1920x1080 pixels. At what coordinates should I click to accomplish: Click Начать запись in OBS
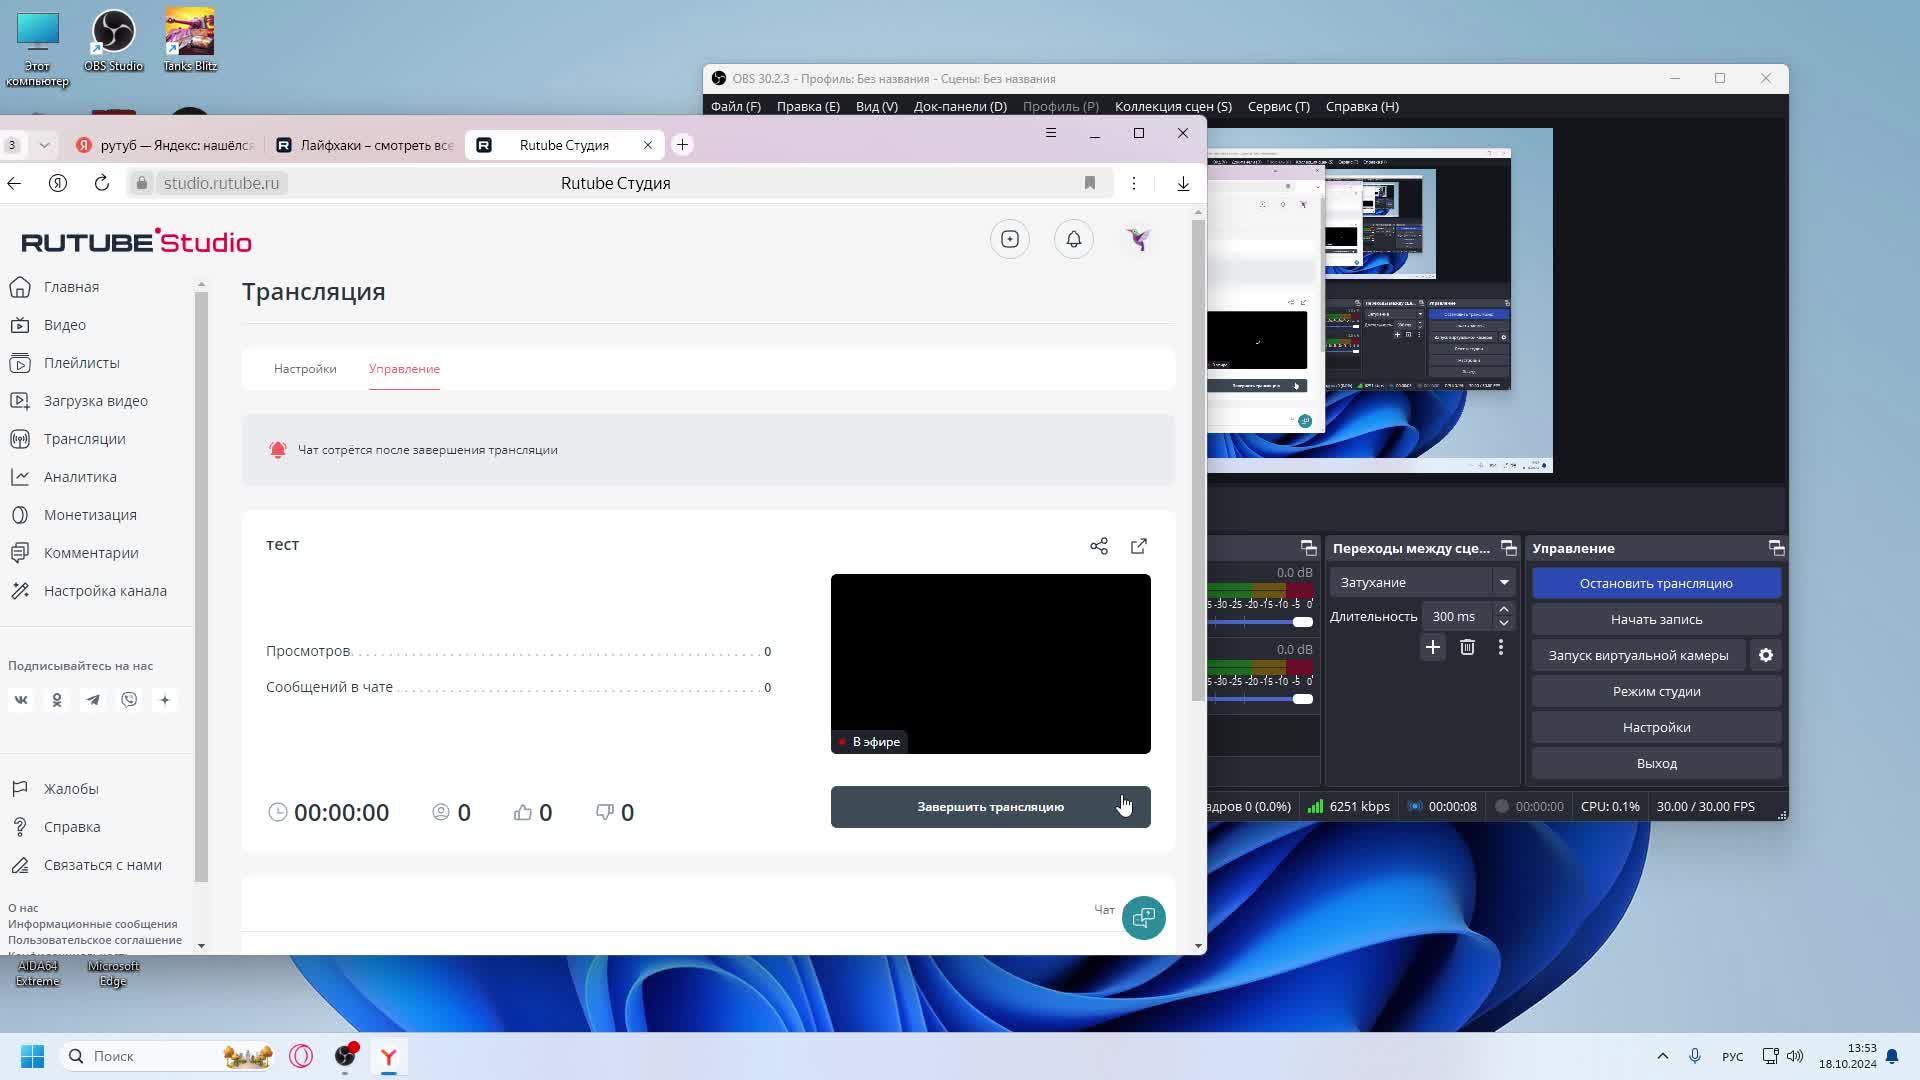[1656, 619]
